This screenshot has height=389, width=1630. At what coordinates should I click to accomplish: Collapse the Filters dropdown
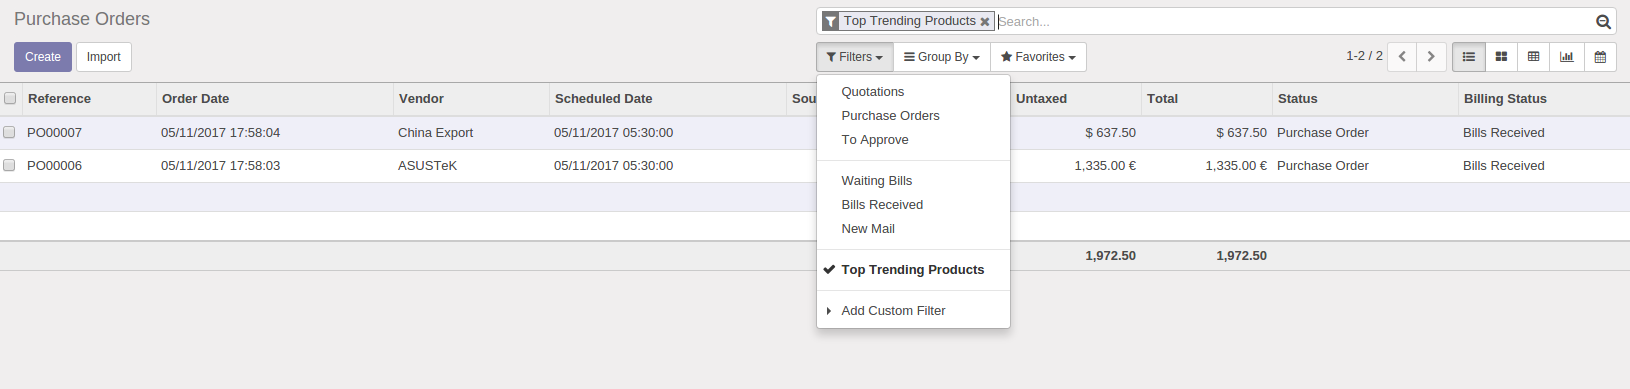click(x=855, y=57)
